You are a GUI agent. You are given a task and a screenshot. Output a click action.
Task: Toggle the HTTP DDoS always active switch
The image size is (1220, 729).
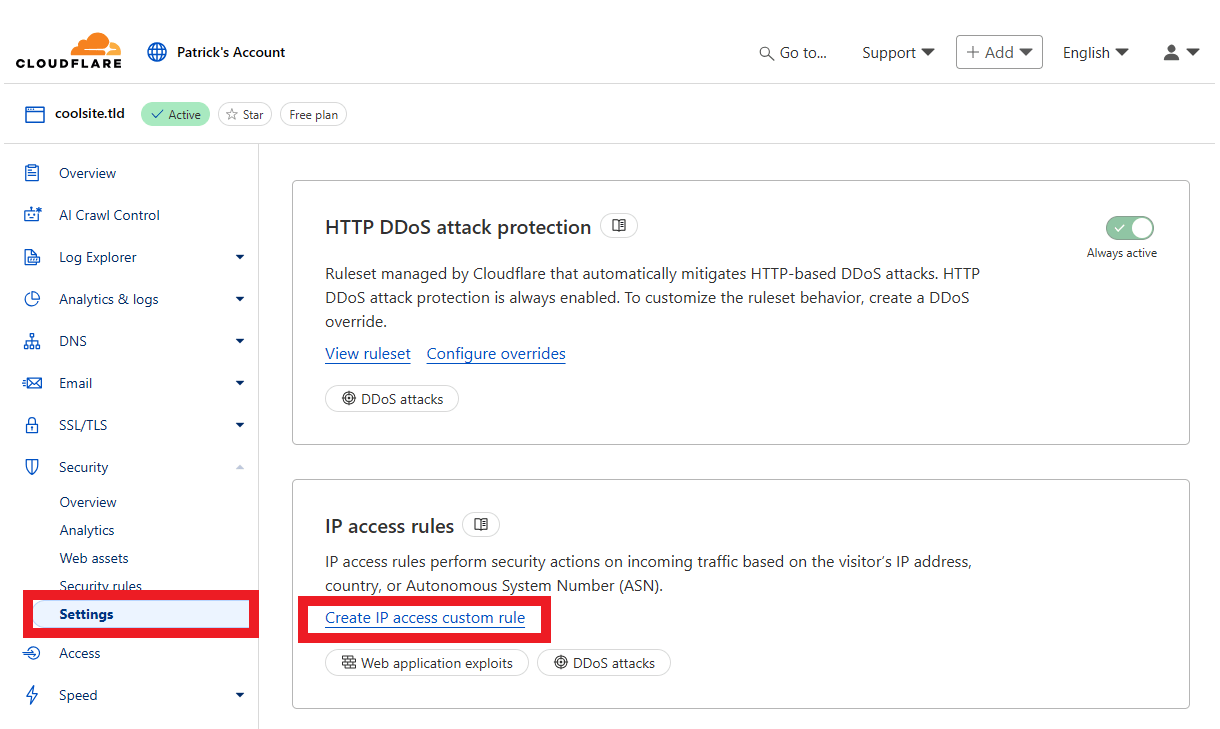point(1129,228)
